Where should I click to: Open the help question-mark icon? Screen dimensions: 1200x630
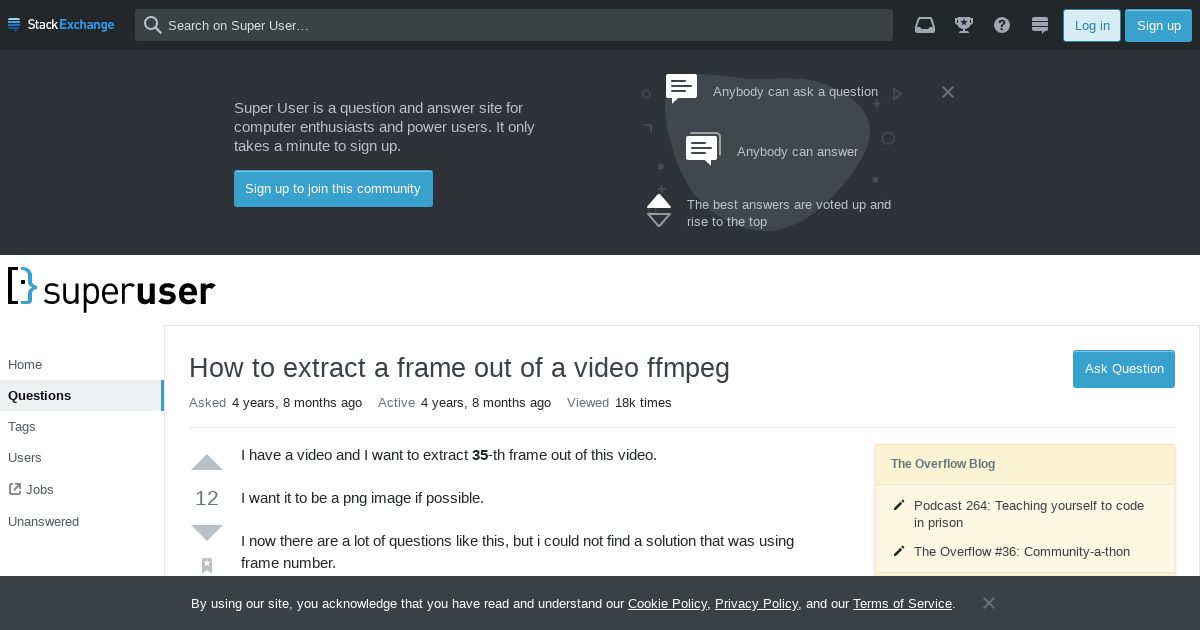pos(1002,25)
